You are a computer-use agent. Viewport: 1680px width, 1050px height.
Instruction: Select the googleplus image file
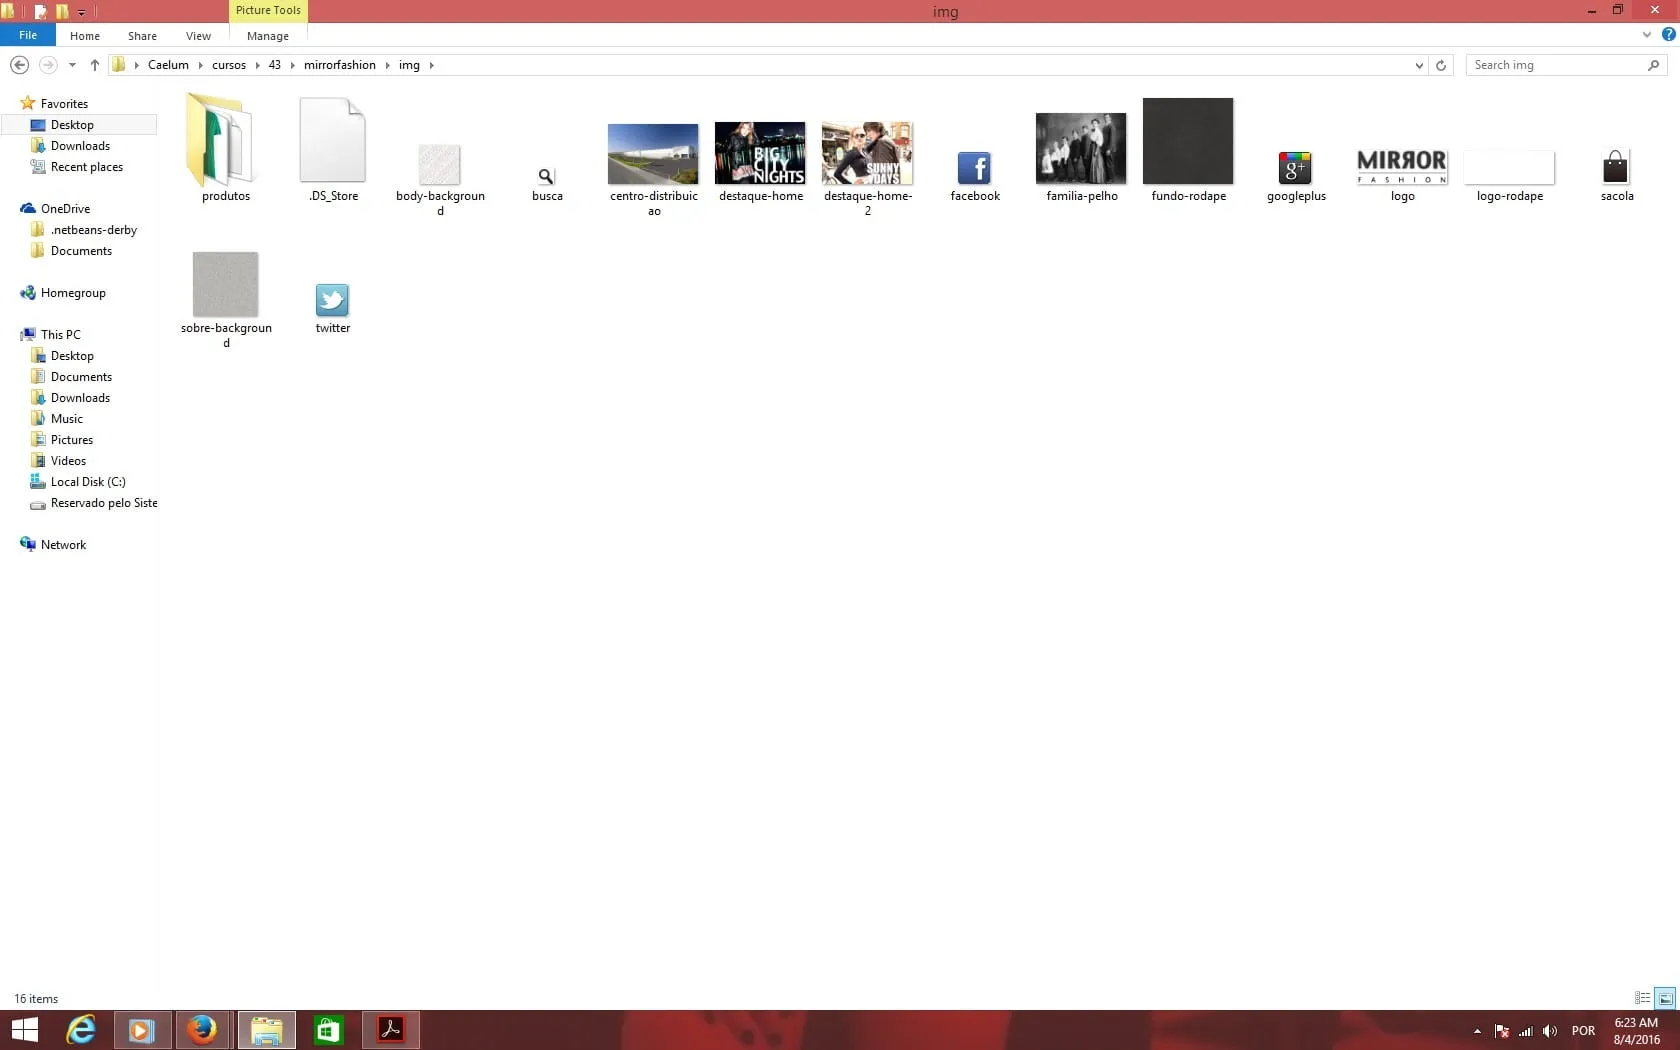[1295, 168]
